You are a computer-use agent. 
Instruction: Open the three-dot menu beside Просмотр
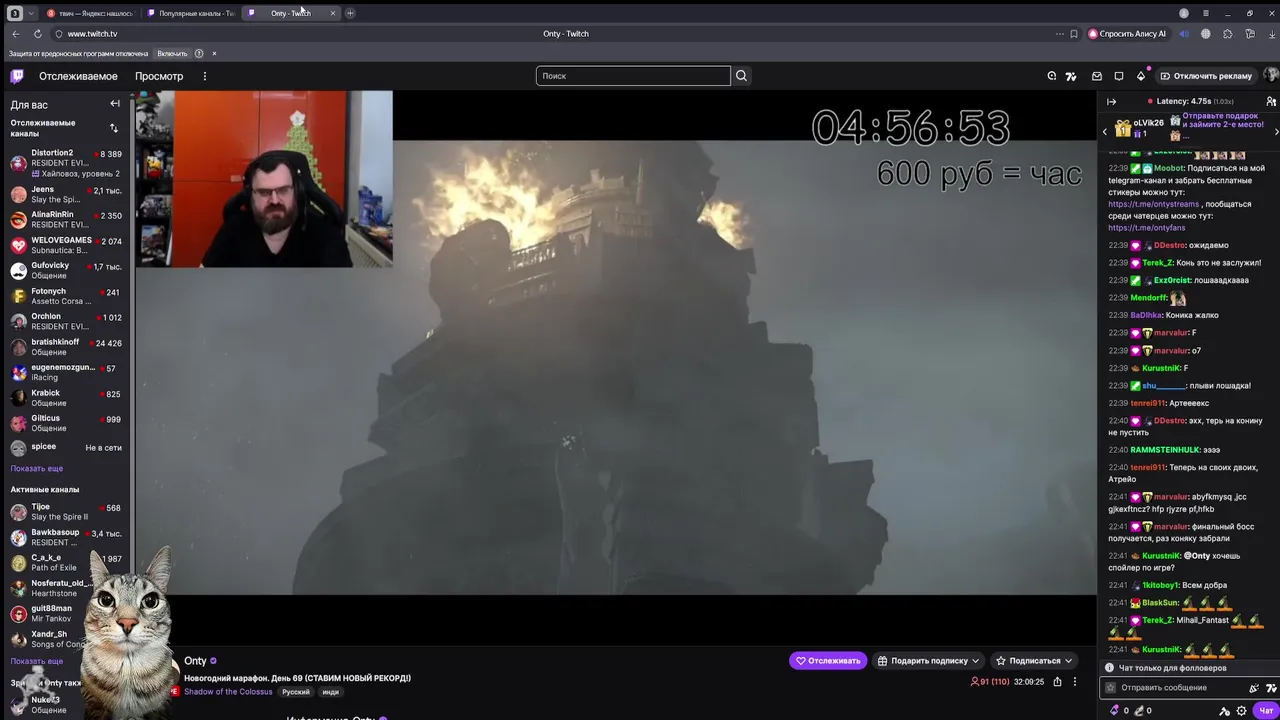[204, 76]
